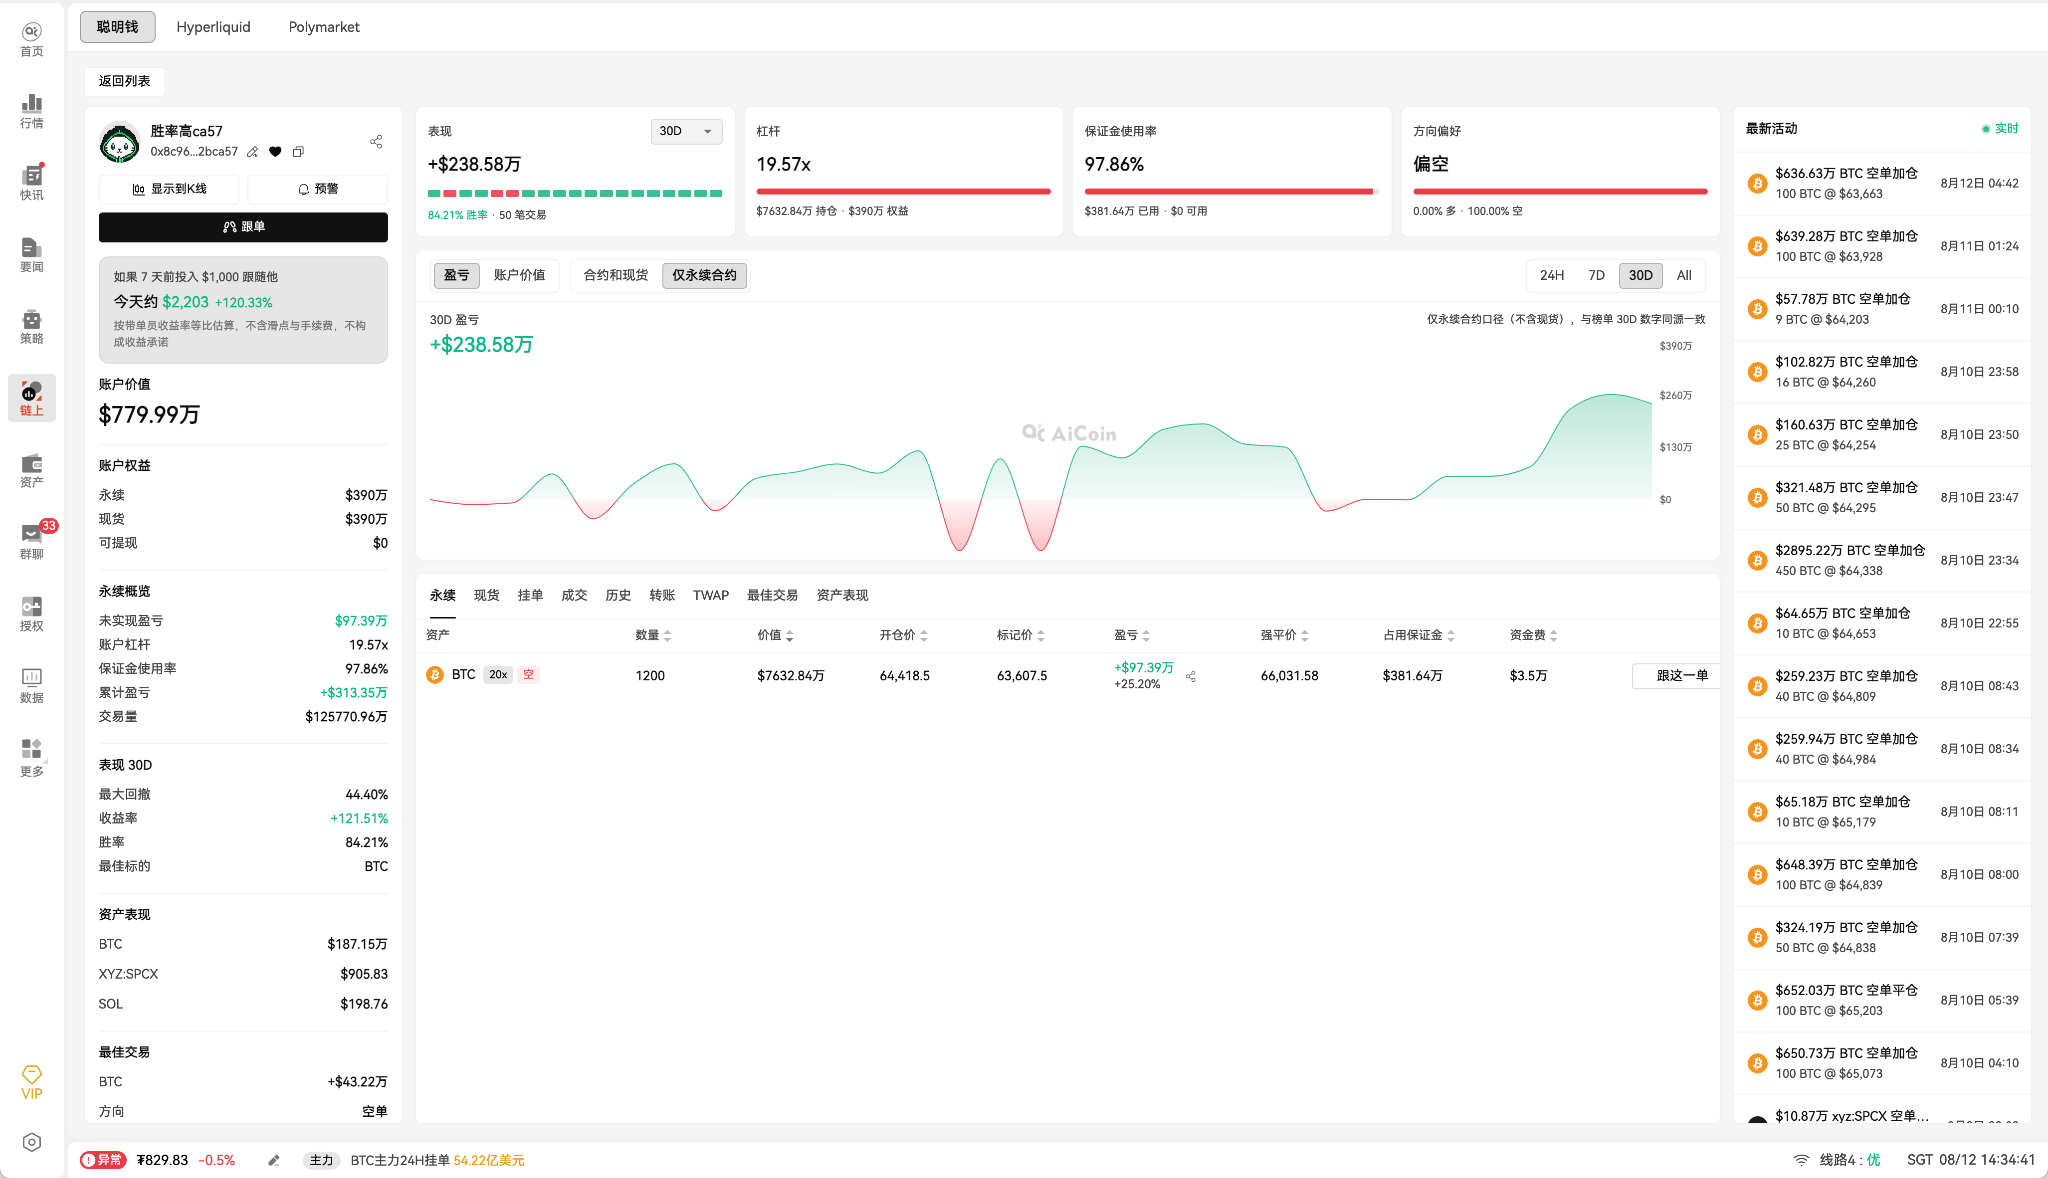The image size is (2048, 1178).
Task: Switch to the 永续 positions tab
Action: (443, 595)
